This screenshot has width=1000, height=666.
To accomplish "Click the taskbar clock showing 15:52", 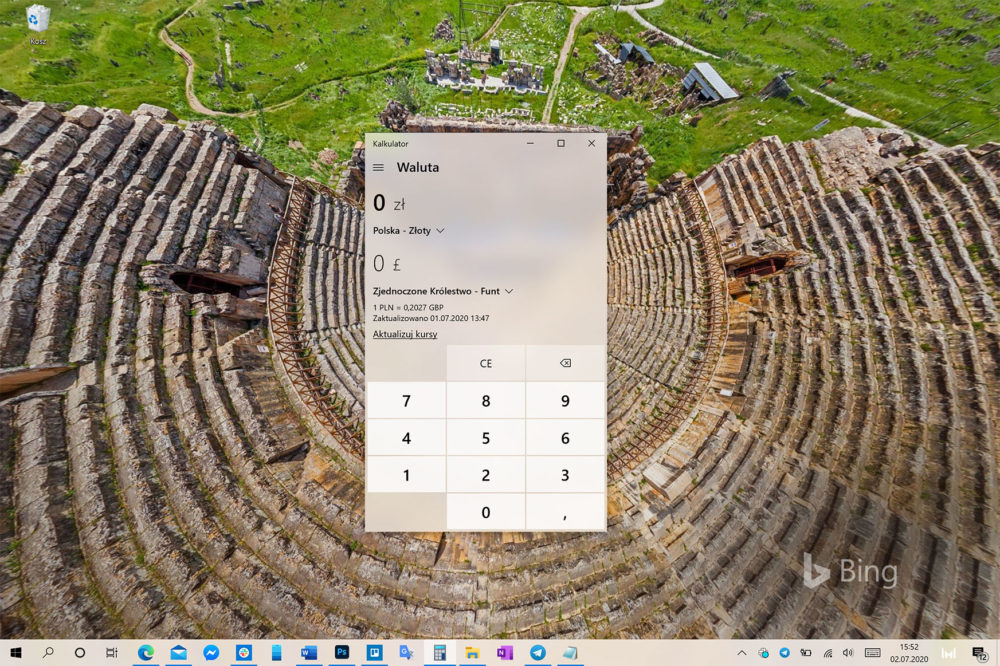I will pos(909,653).
